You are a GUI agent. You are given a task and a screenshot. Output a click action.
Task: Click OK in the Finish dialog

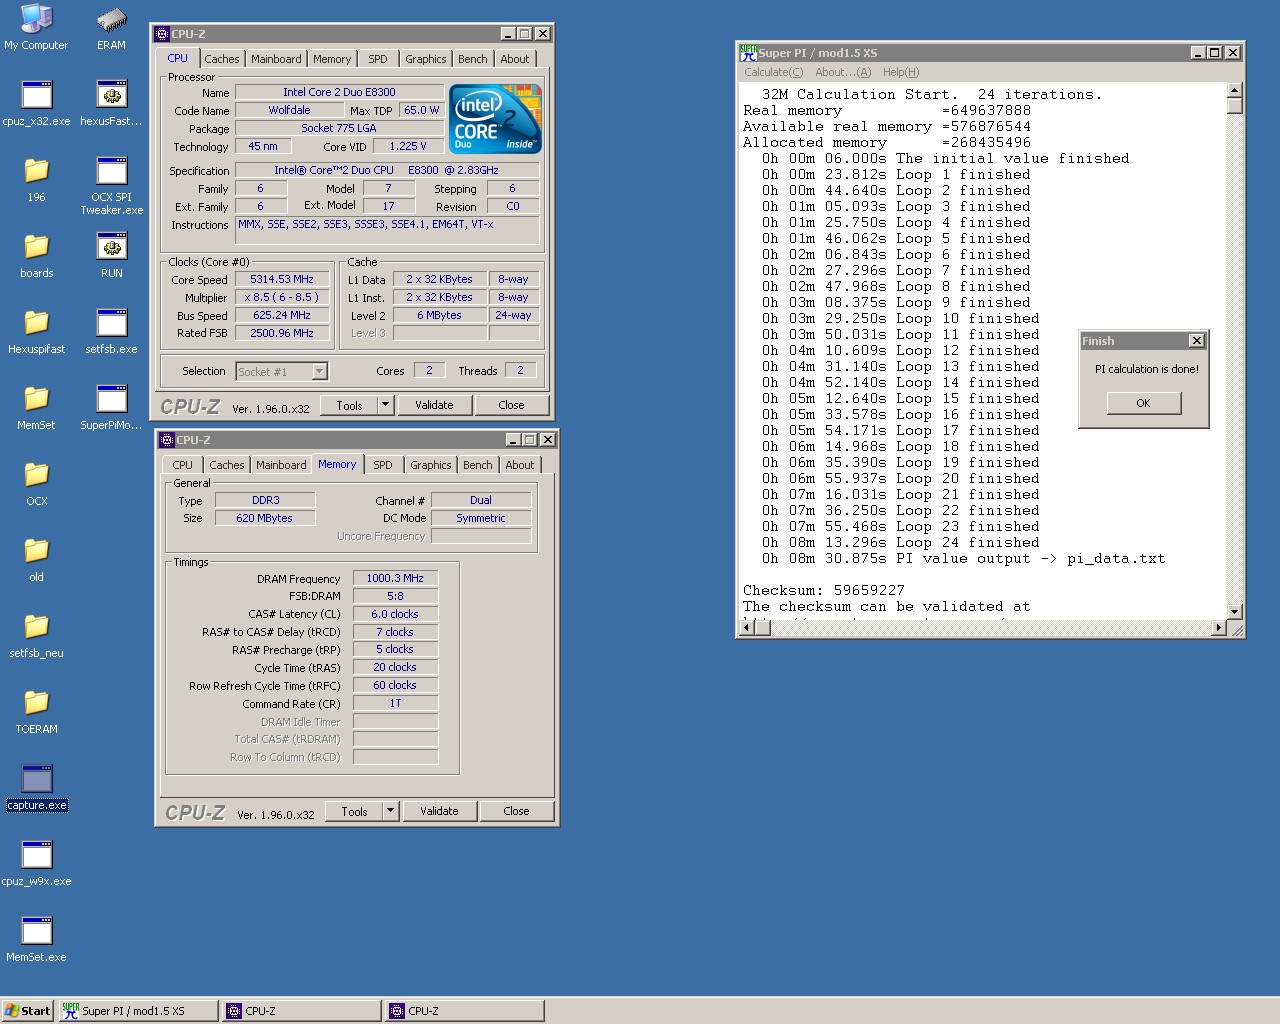click(x=1144, y=403)
